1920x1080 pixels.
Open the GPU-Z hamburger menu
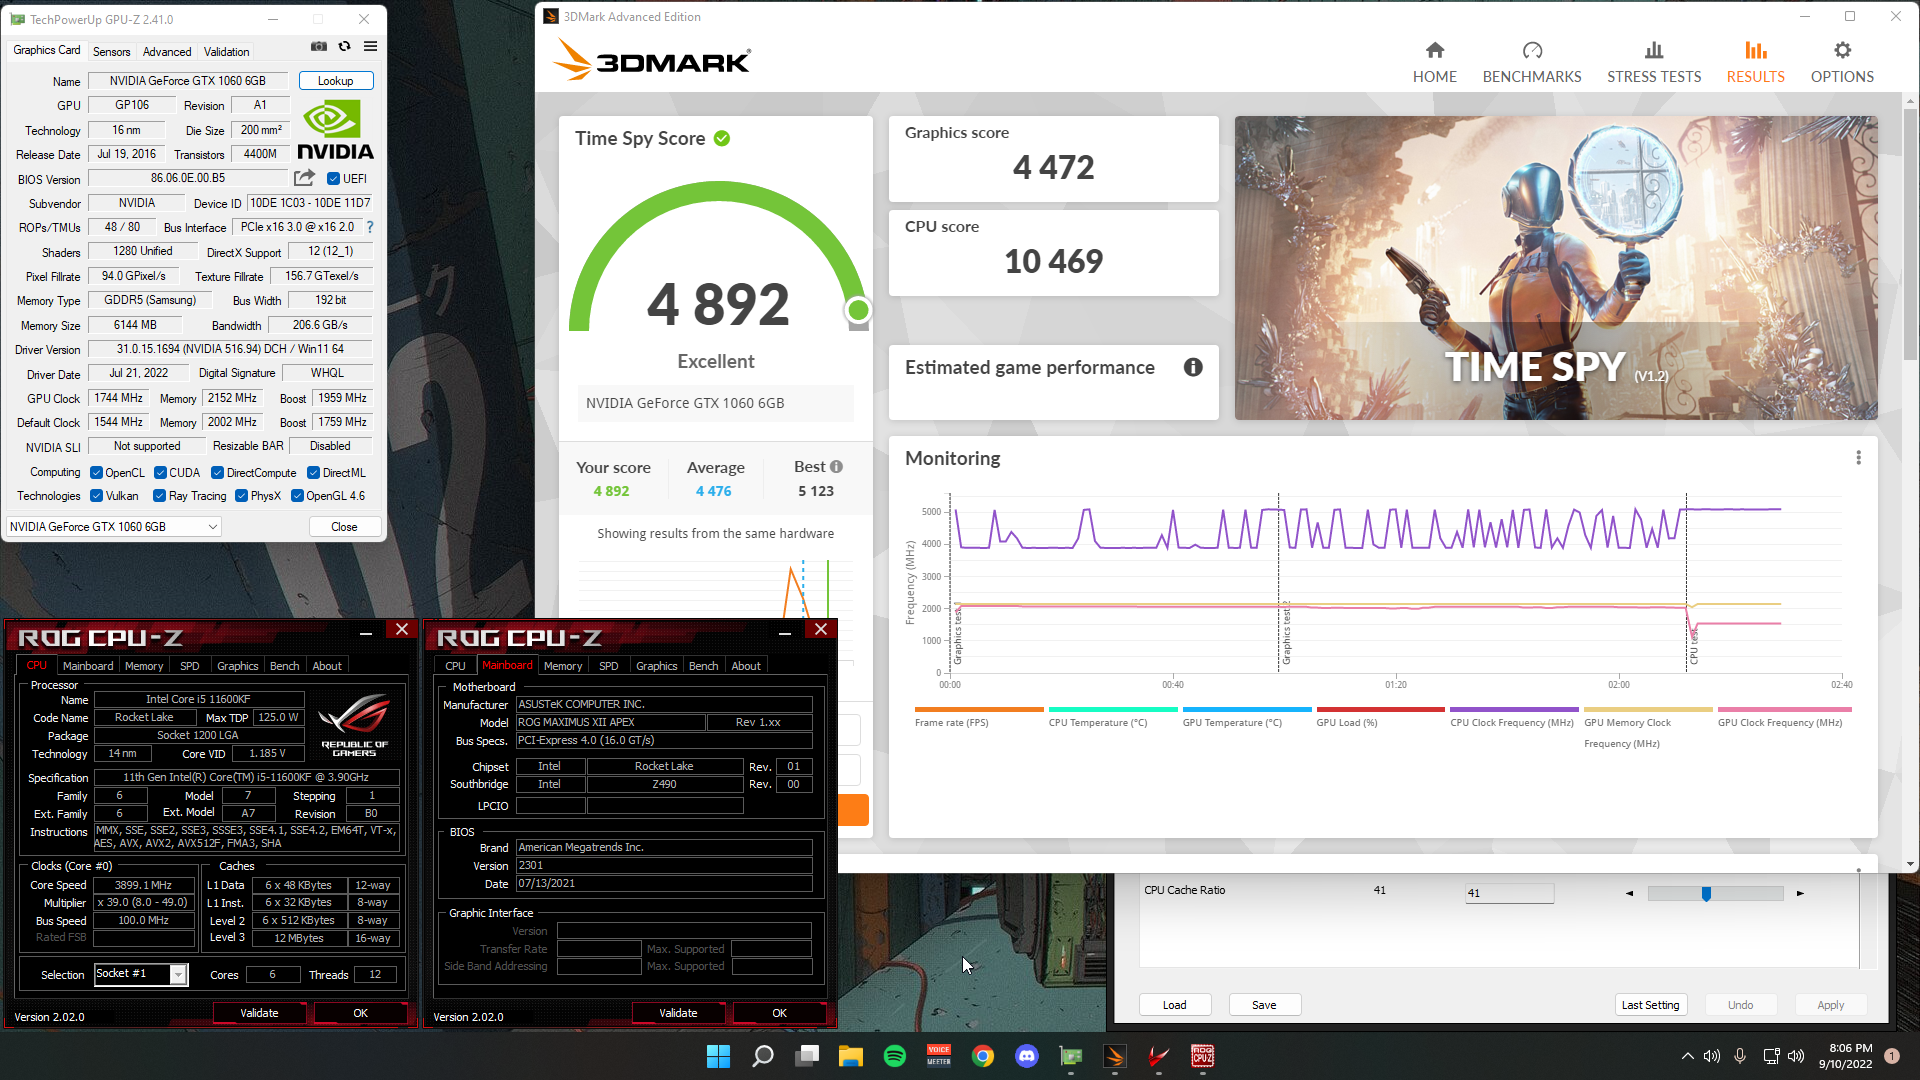coord(371,46)
